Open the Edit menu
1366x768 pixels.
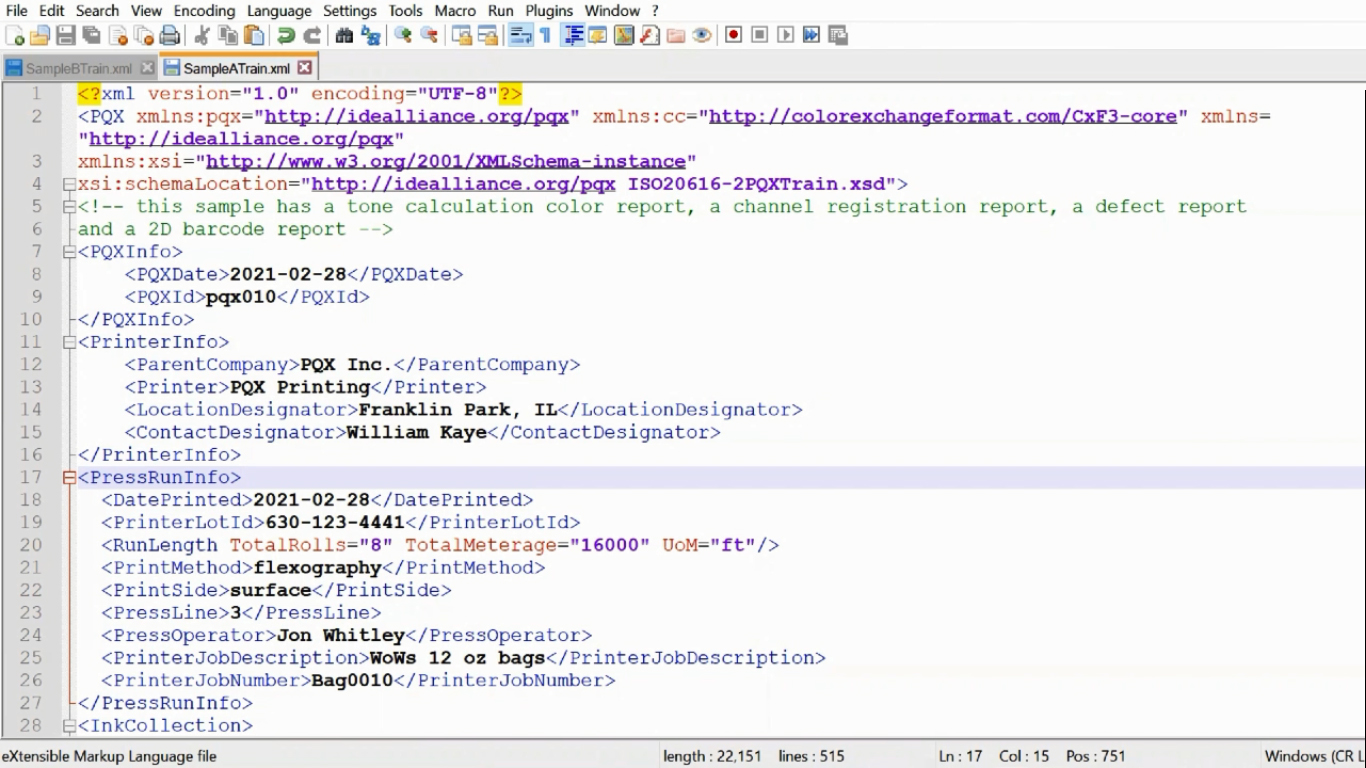[52, 10]
